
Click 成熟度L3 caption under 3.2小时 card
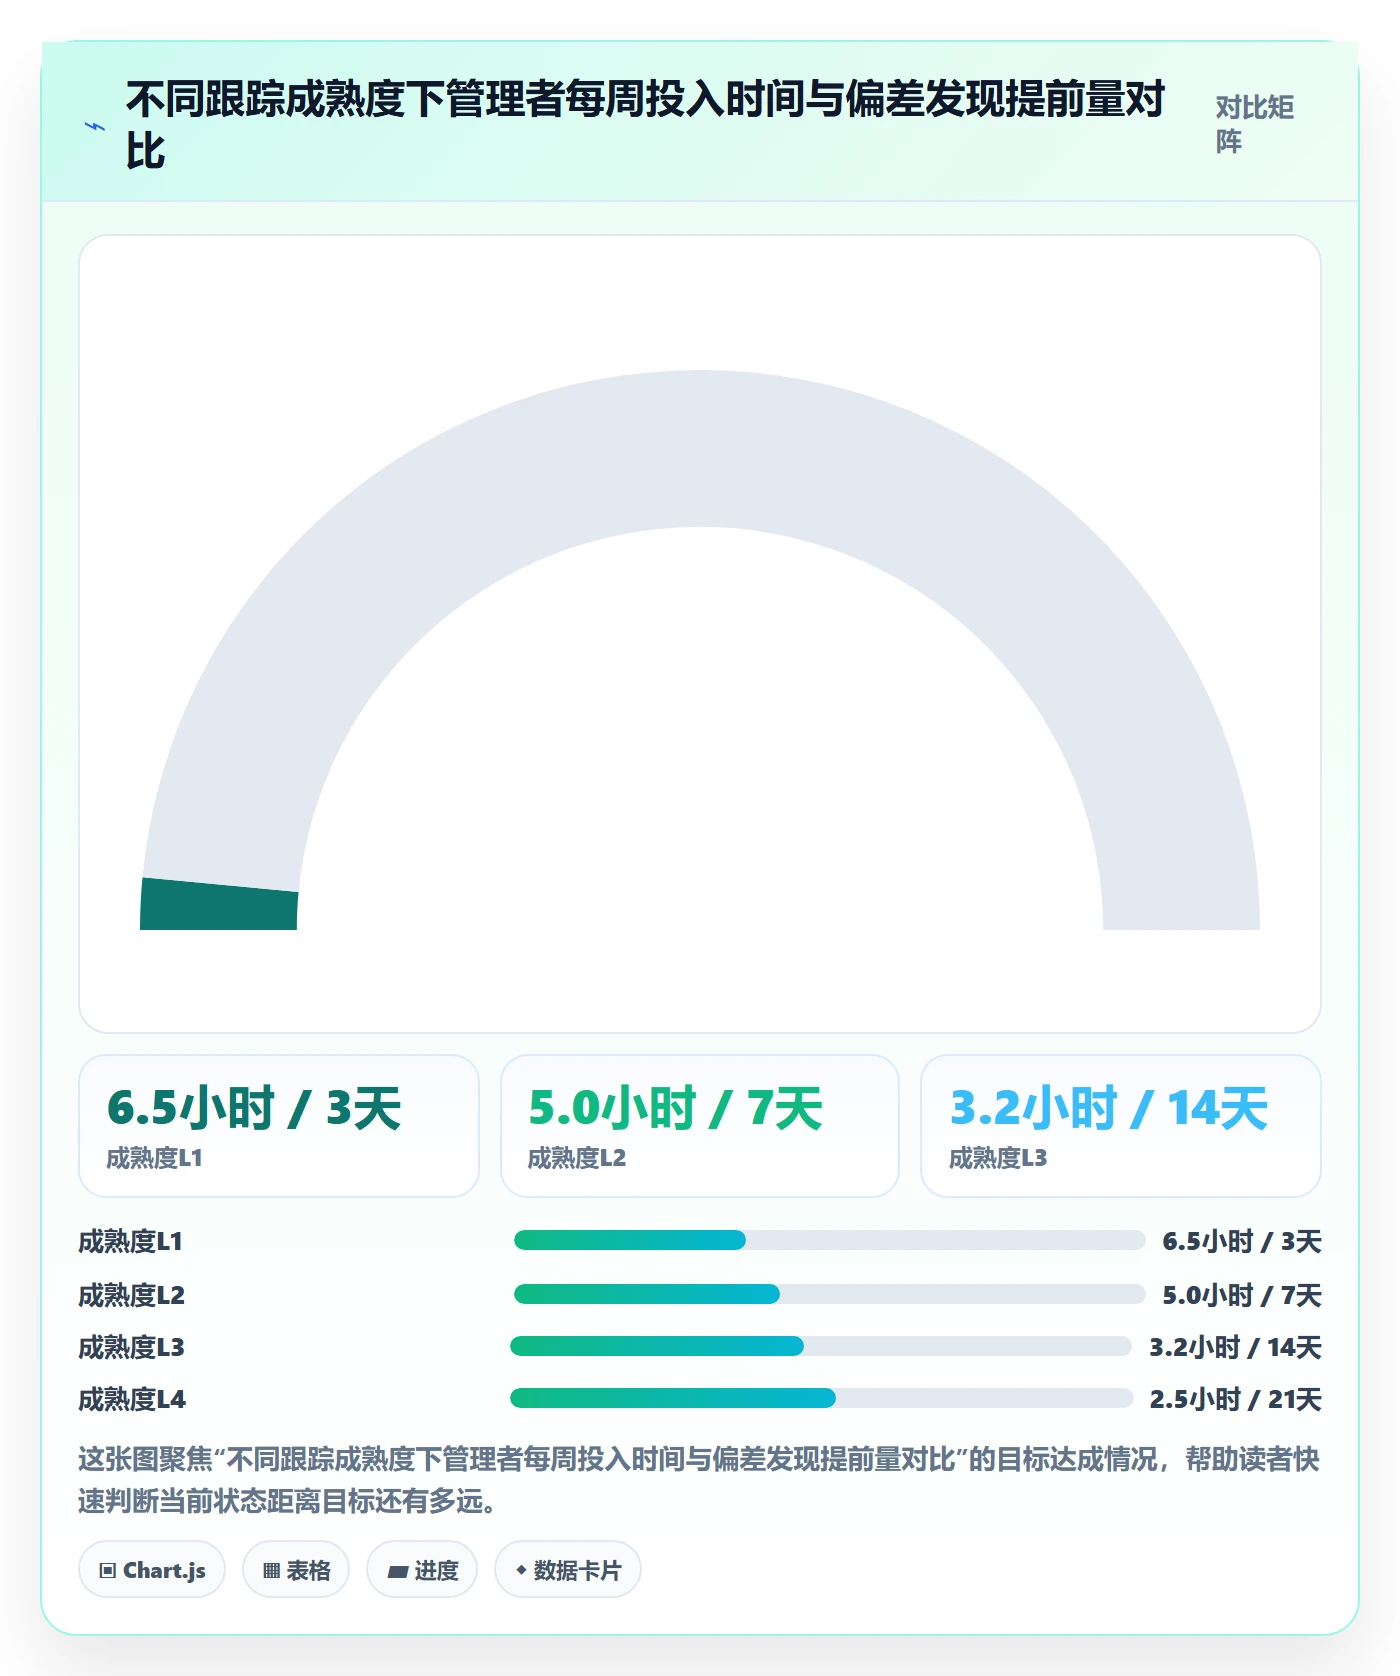[x=998, y=1158]
